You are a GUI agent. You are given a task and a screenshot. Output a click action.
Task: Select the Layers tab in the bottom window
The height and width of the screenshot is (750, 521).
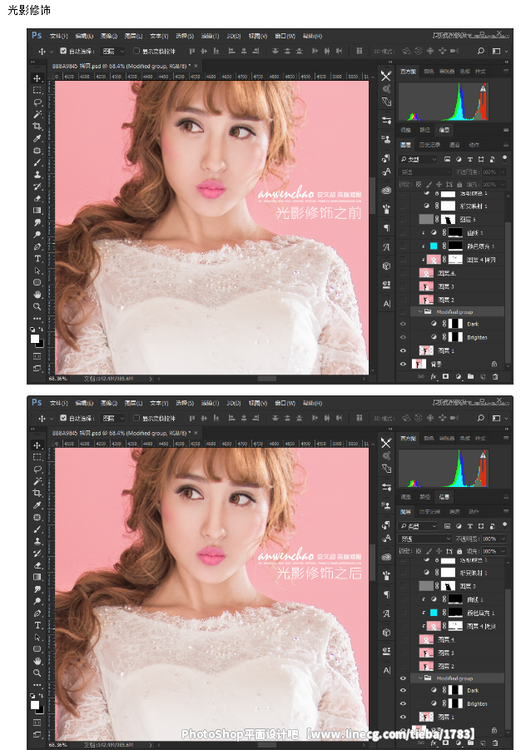[x=405, y=511]
